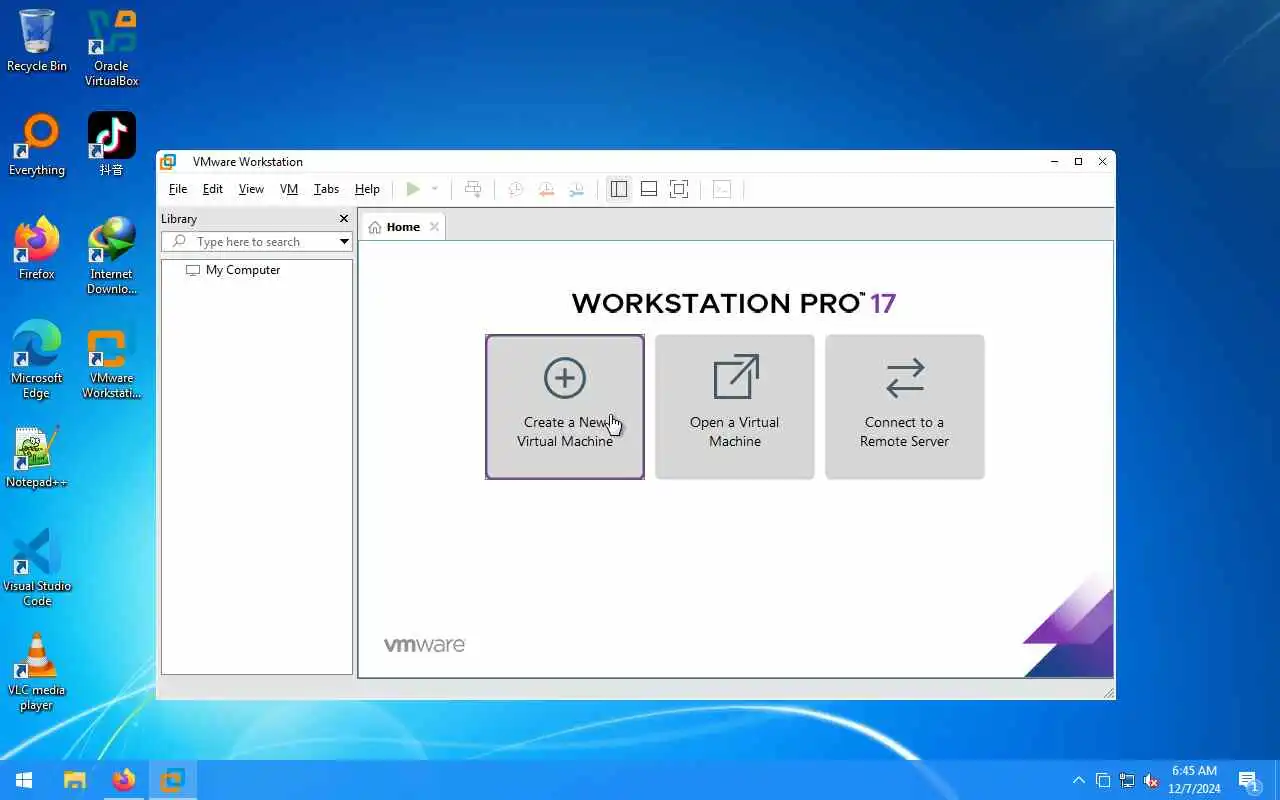Viewport: 1280px width, 800px height.
Task: Select Oracle VirtualBox desktop shortcut
Action: (x=112, y=48)
